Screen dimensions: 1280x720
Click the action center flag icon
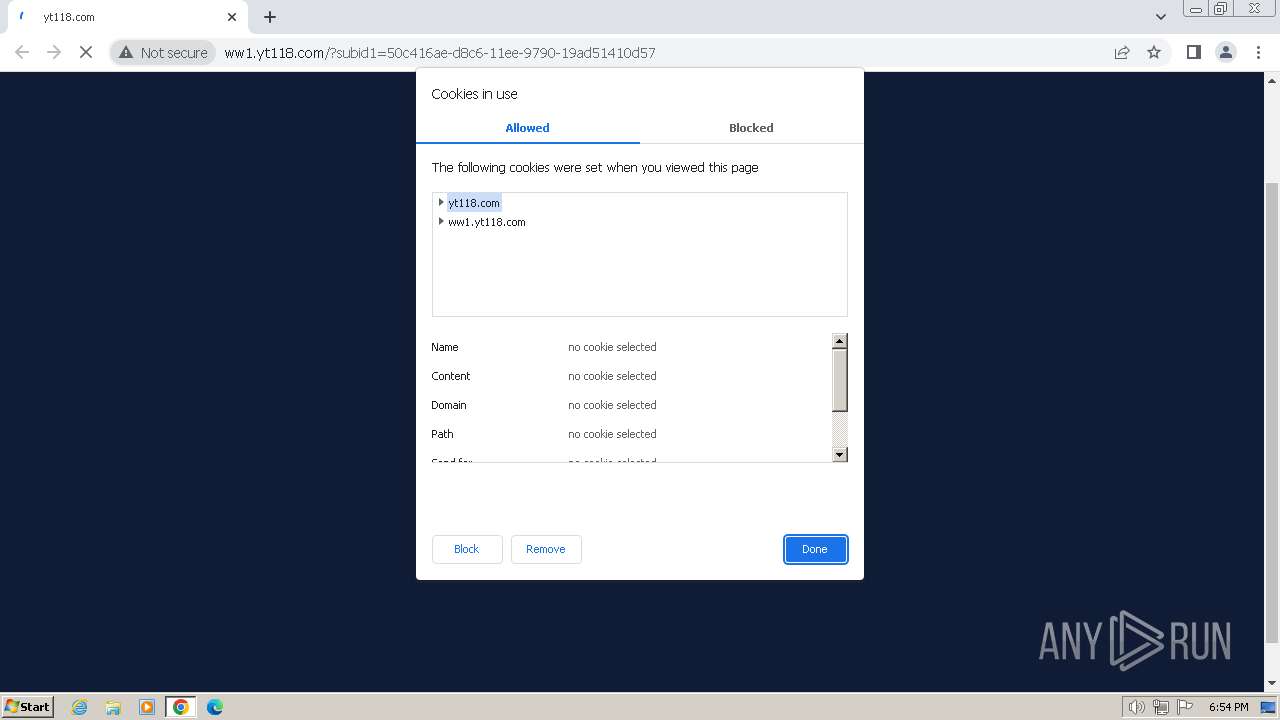click(x=1185, y=707)
